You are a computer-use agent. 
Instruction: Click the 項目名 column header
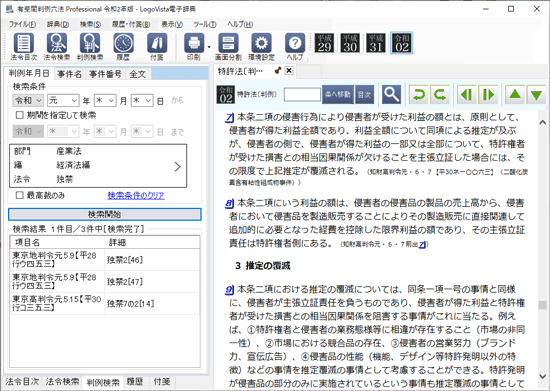58,242
